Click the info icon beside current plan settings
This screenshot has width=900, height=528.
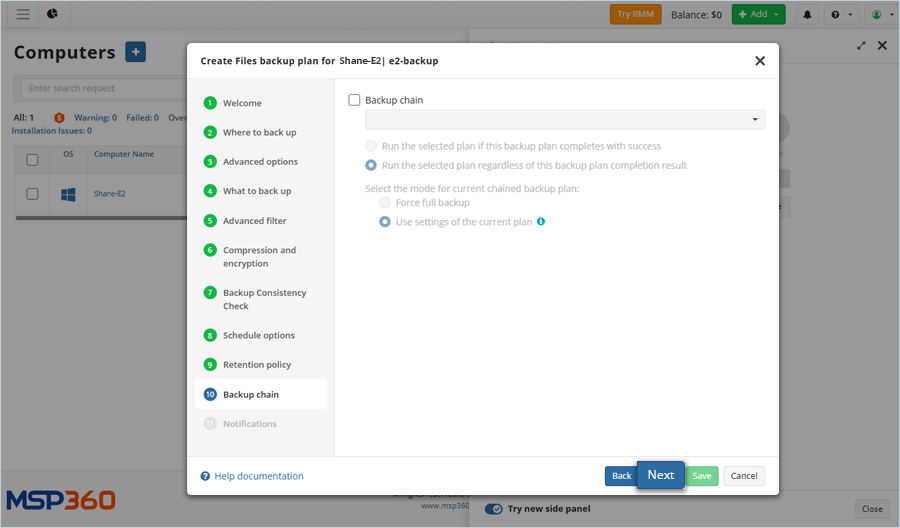[x=541, y=222]
